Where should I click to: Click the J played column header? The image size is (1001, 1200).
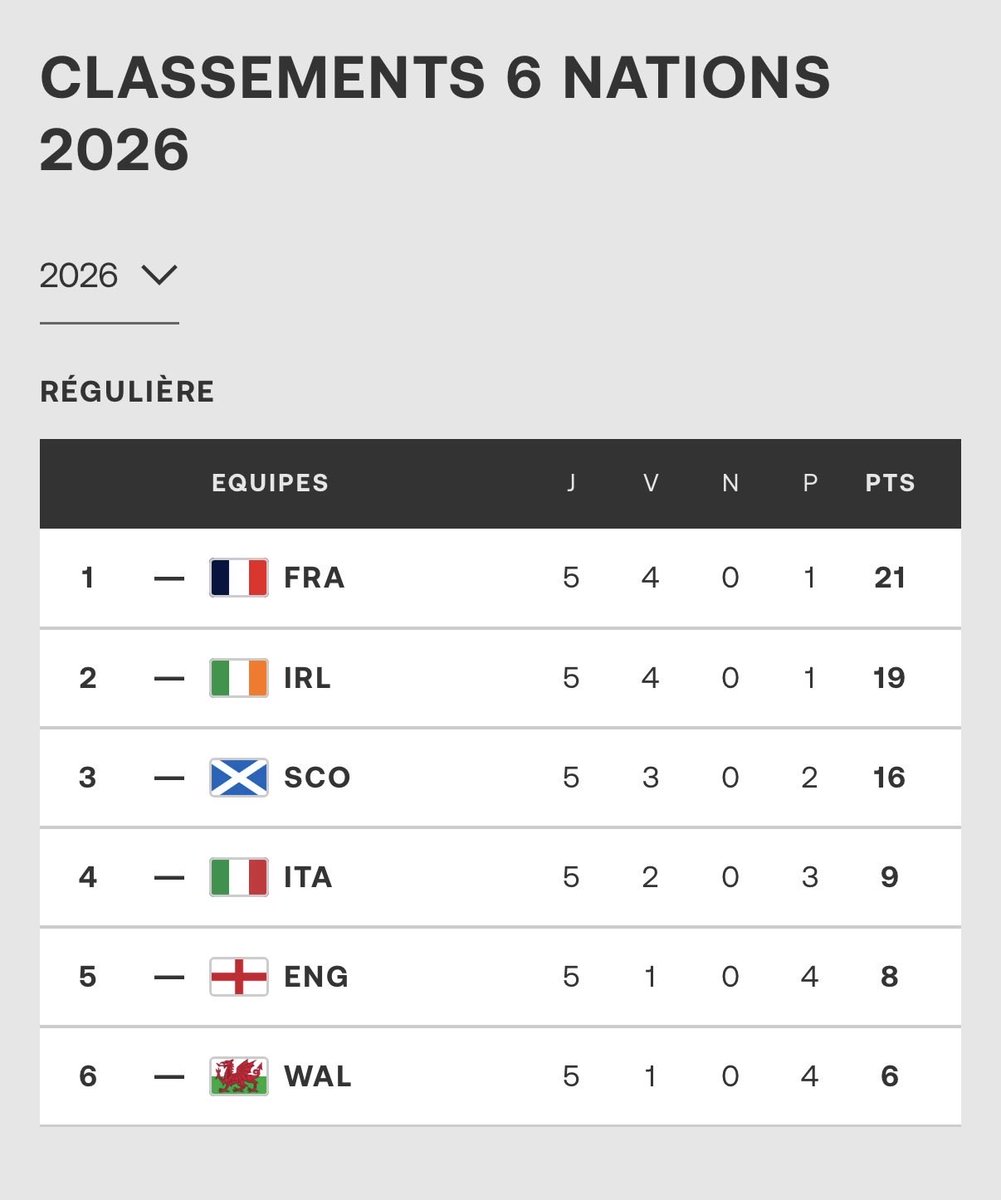click(571, 483)
